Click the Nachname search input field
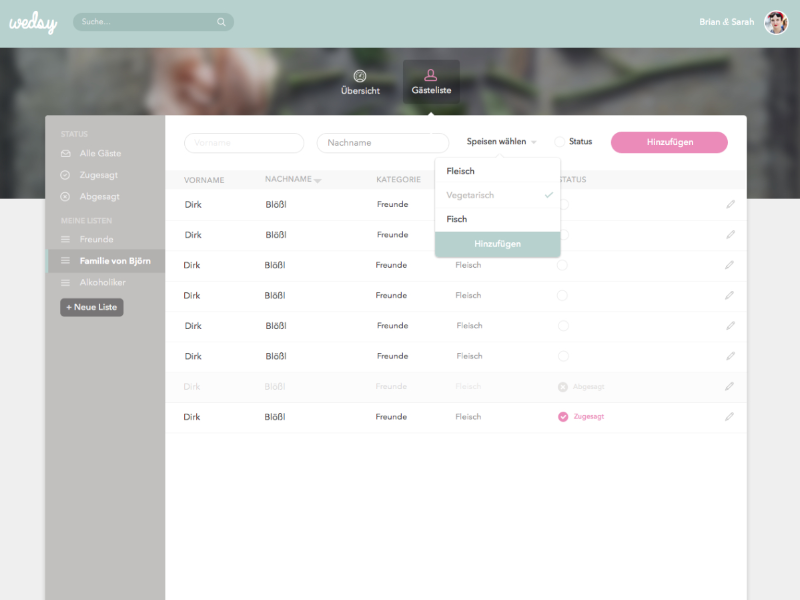The width and height of the screenshot is (800, 600). (383, 142)
